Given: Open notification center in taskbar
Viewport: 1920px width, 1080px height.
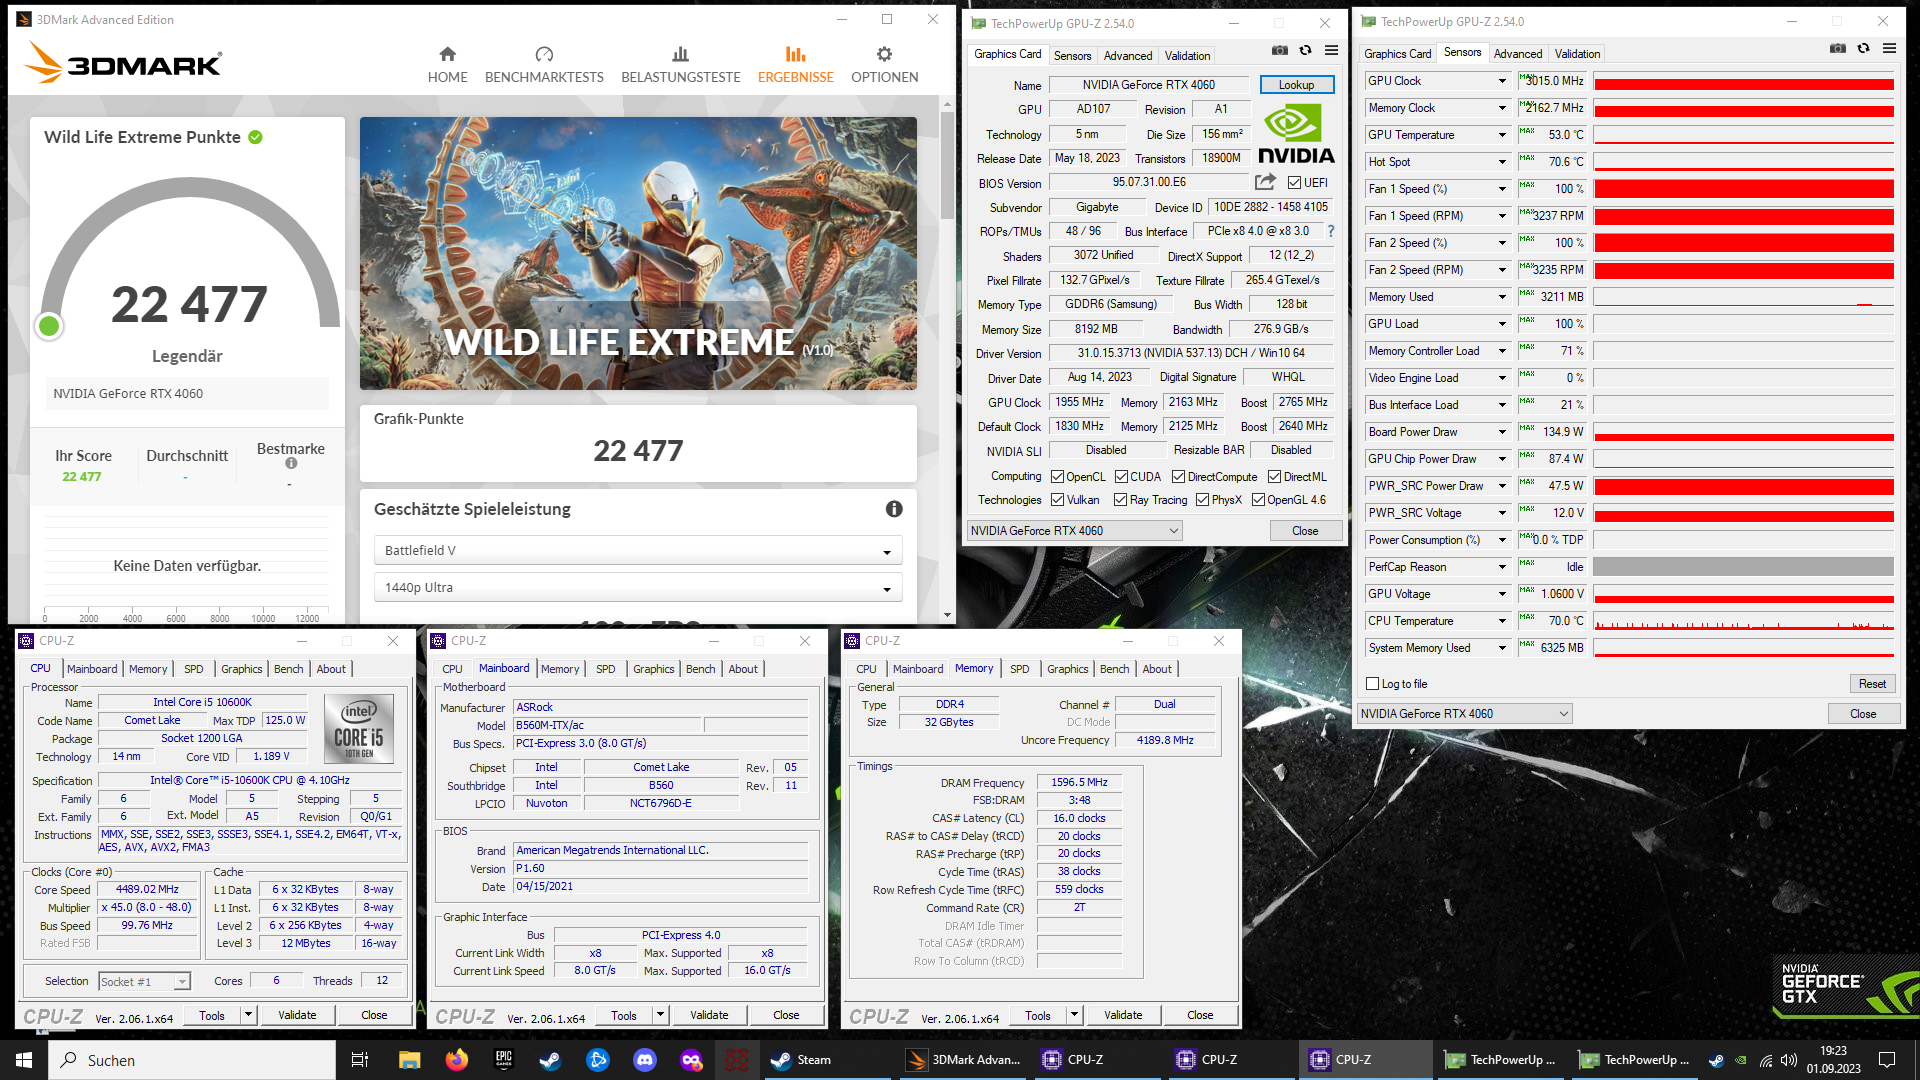Looking at the screenshot, I should pyautogui.click(x=1887, y=1060).
